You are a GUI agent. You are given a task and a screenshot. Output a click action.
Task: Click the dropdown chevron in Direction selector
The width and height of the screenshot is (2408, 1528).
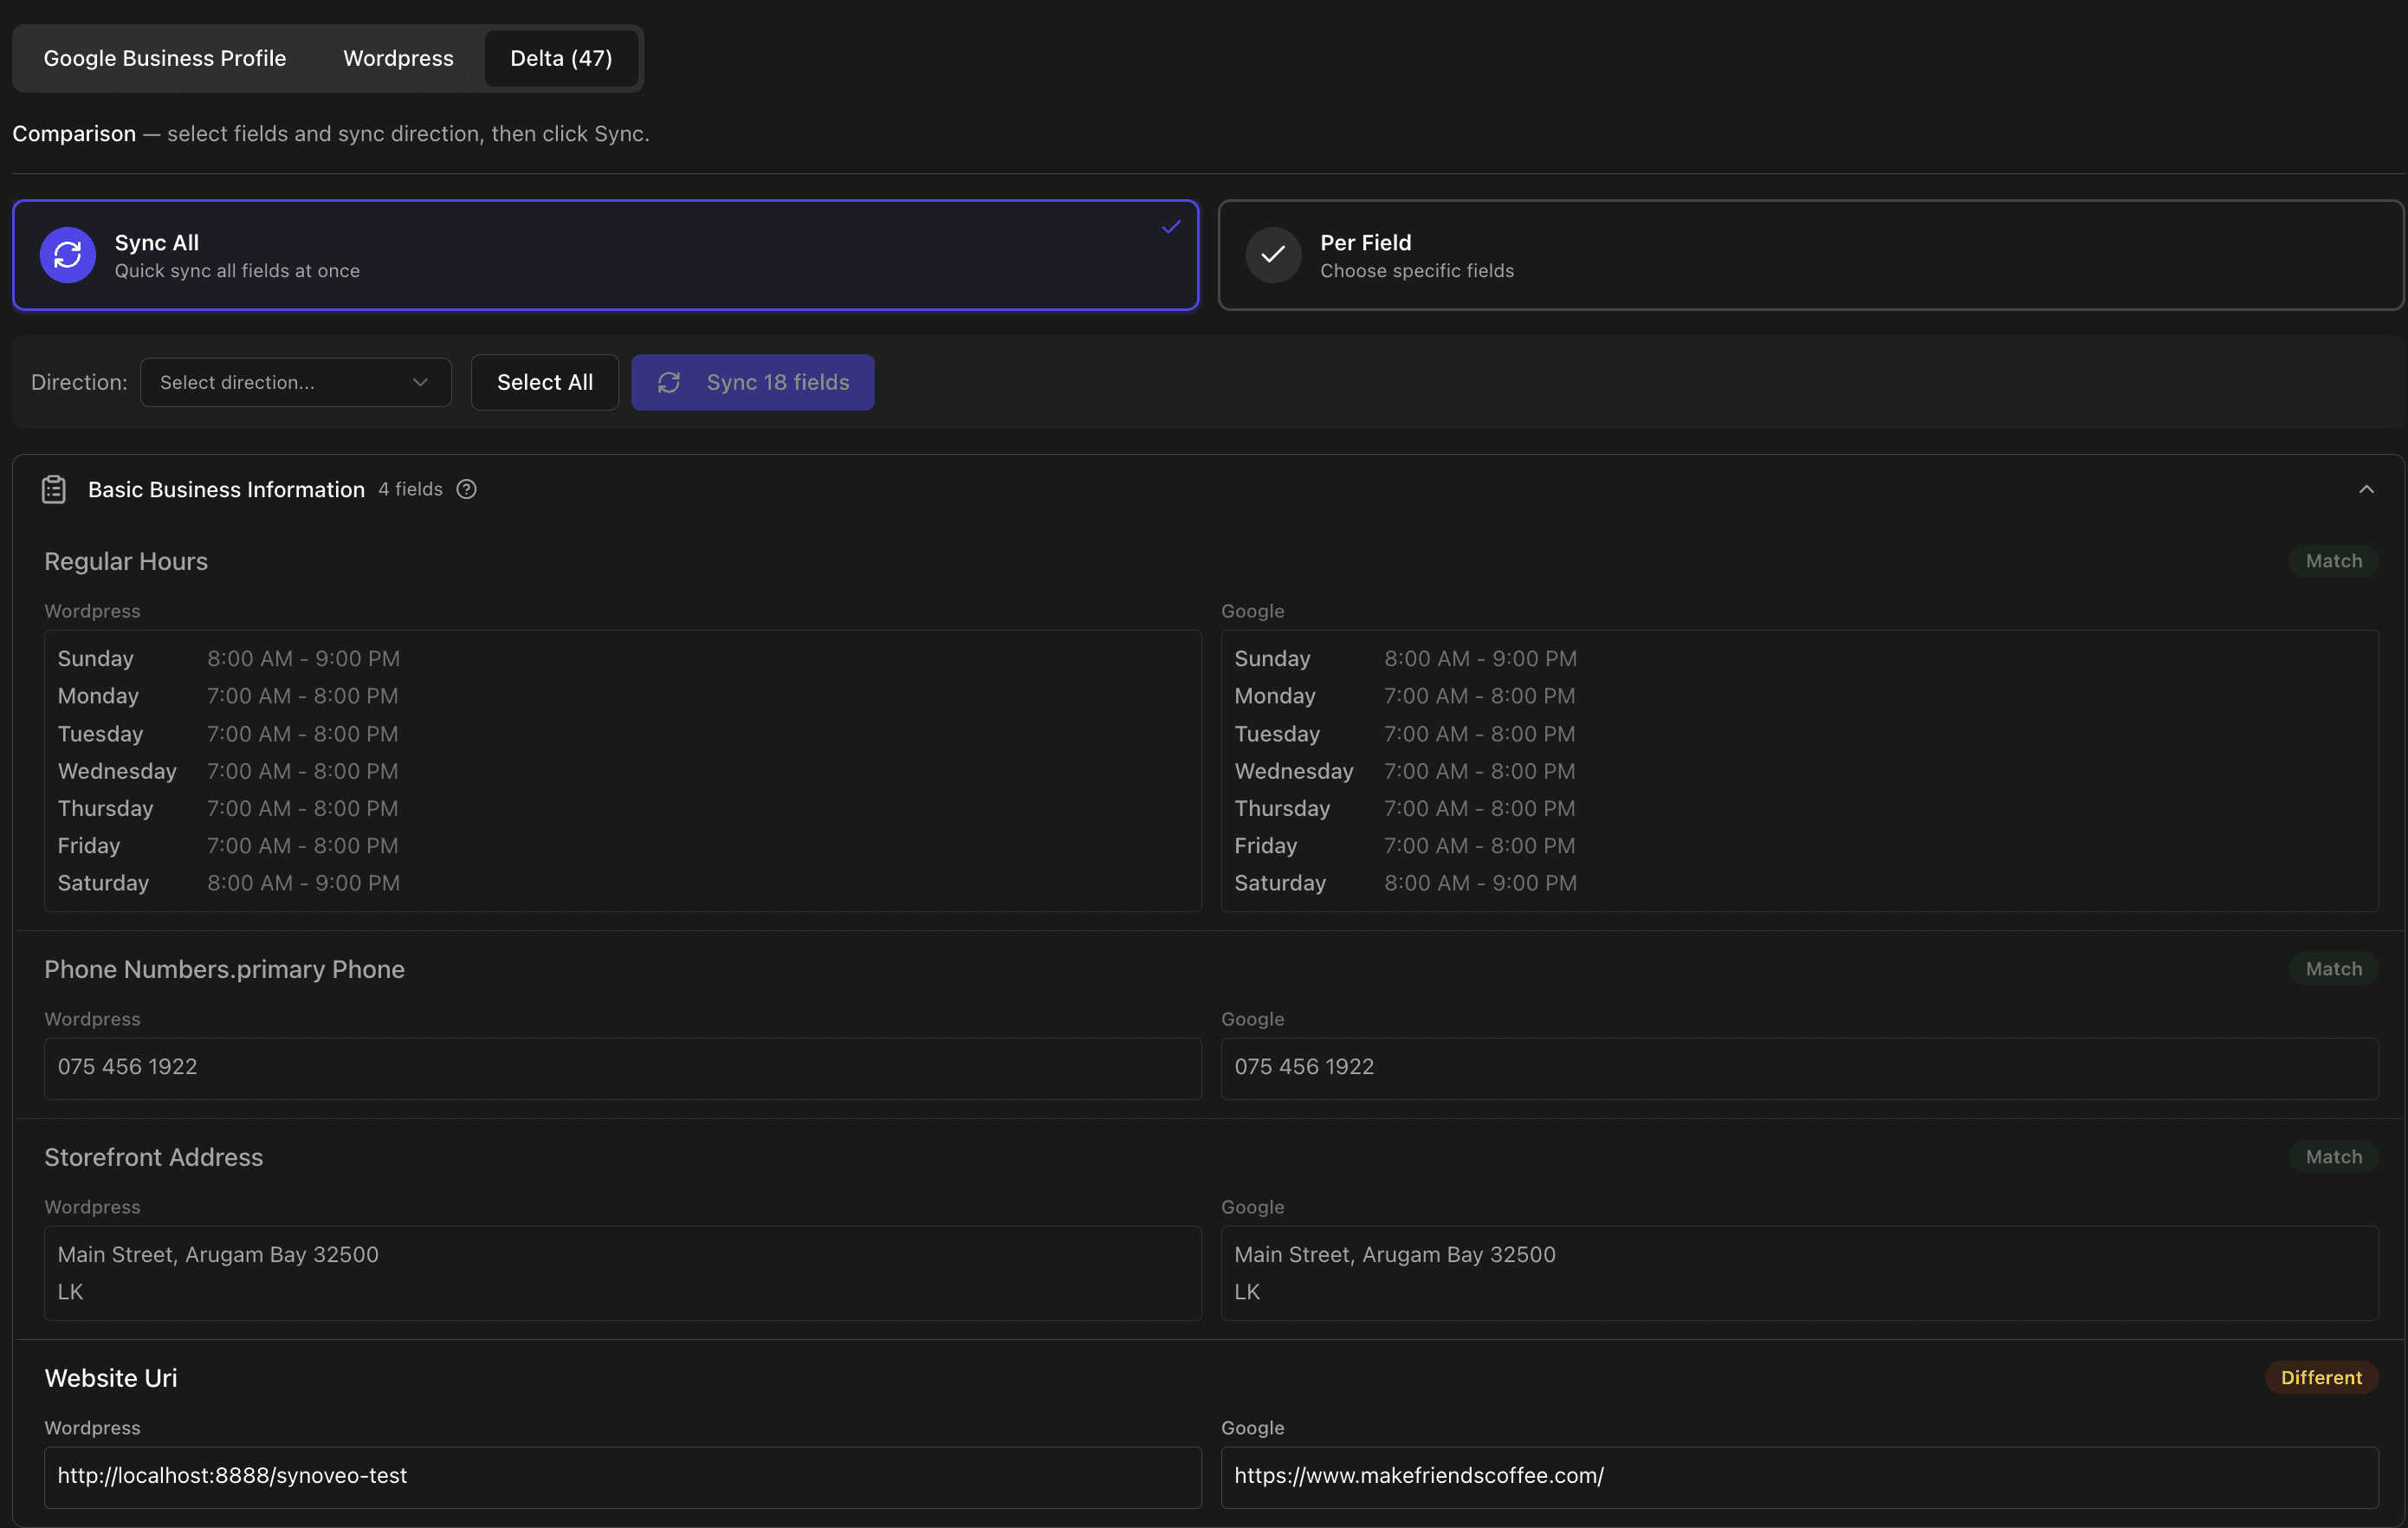420,382
